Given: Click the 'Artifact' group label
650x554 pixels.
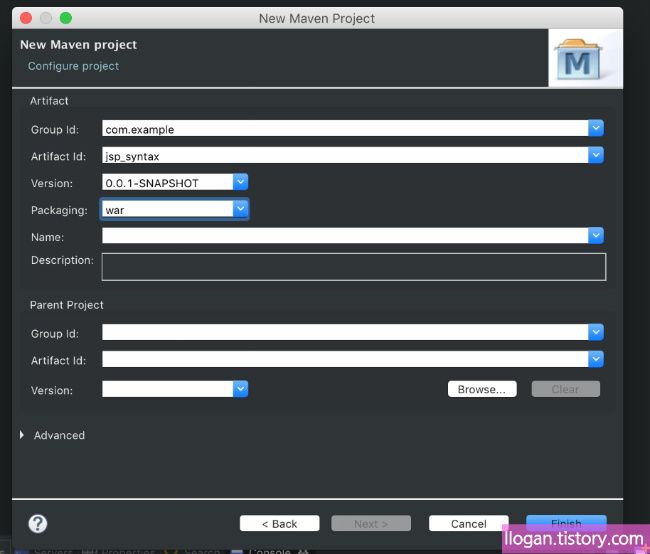Looking at the screenshot, I should point(49,101).
